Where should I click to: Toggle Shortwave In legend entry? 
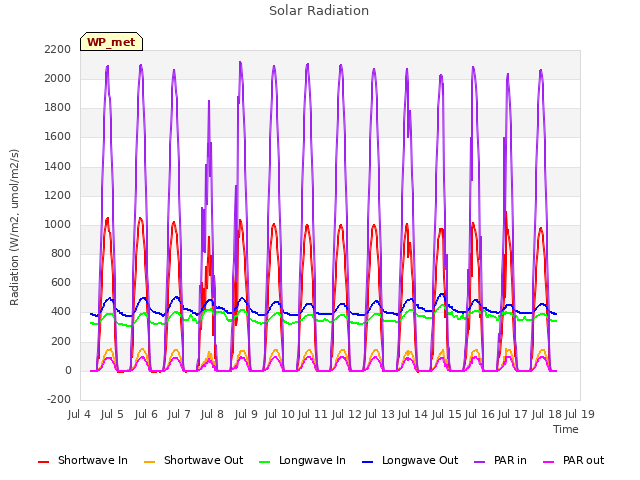[83, 460]
